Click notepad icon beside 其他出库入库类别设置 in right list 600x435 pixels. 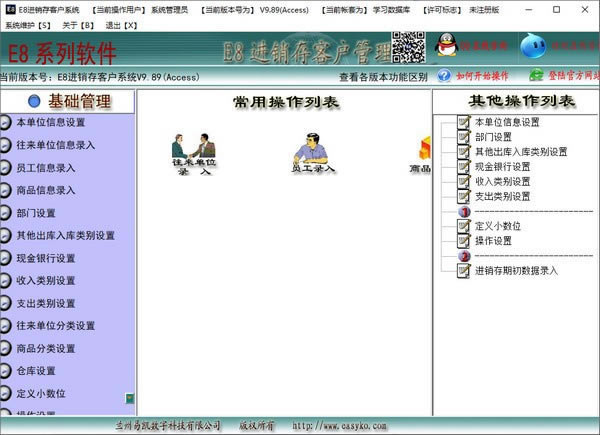(x=464, y=152)
